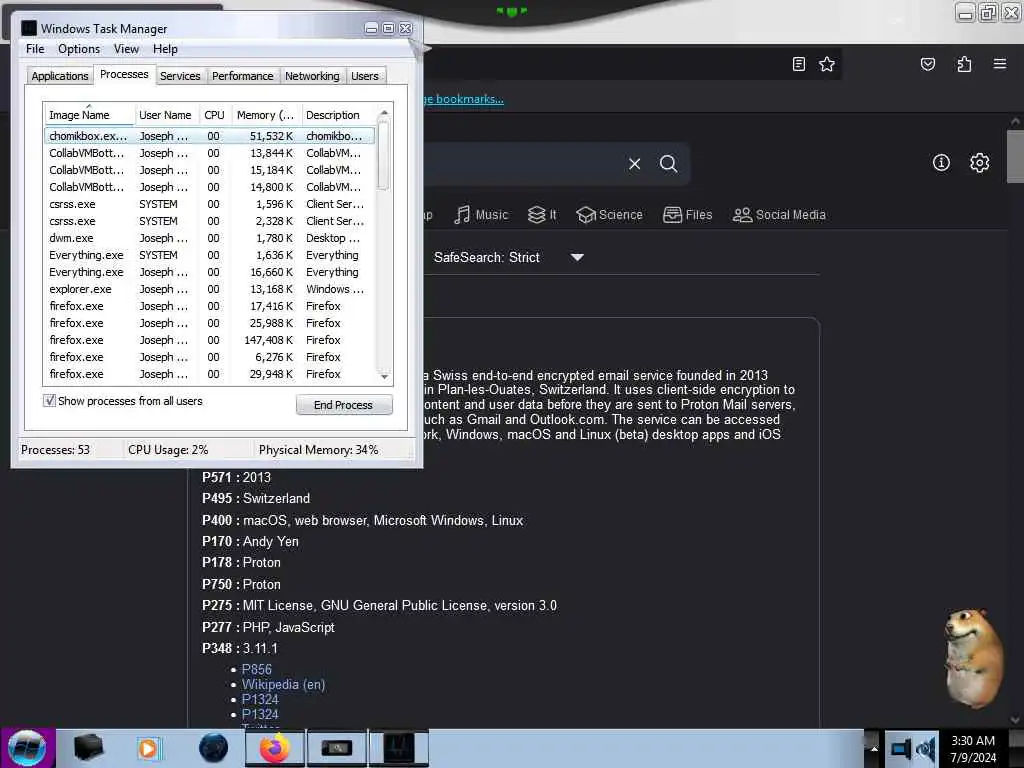Open reader view icon in Firefox address bar
This screenshot has width=1024, height=768.
pos(798,64)
